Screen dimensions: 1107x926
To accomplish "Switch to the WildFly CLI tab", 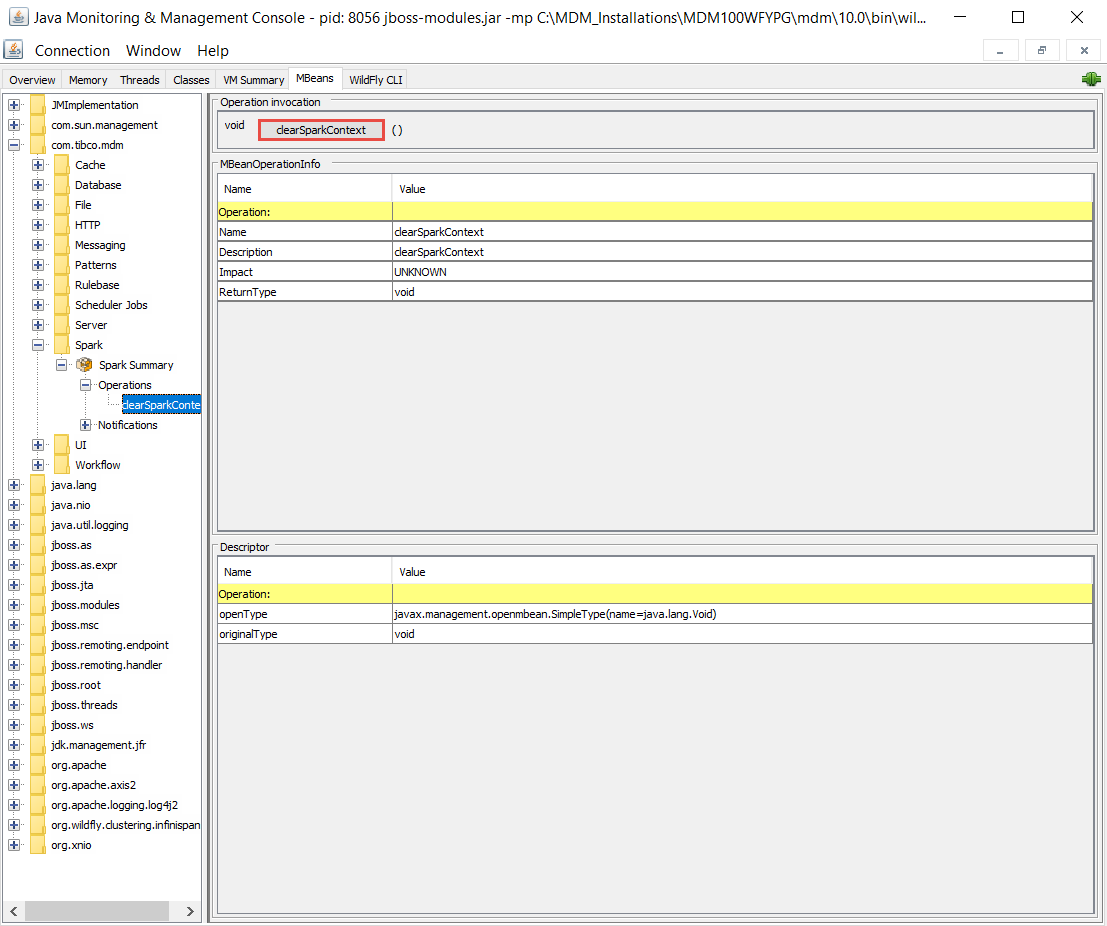I will (x=375, y=80).
